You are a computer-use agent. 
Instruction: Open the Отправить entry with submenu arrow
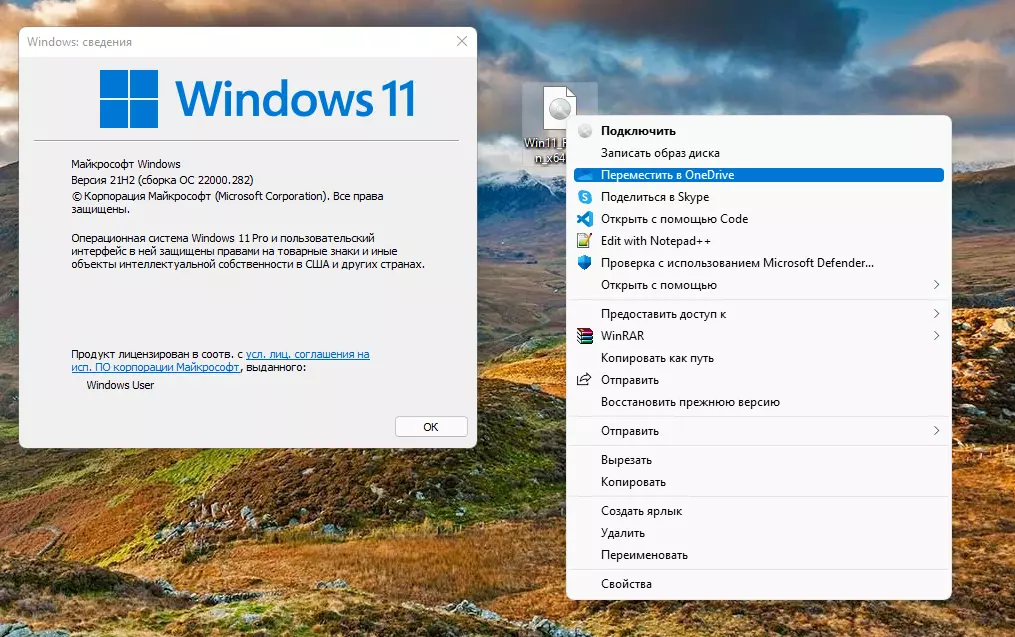pyautogui.click(x=759, y=430)
